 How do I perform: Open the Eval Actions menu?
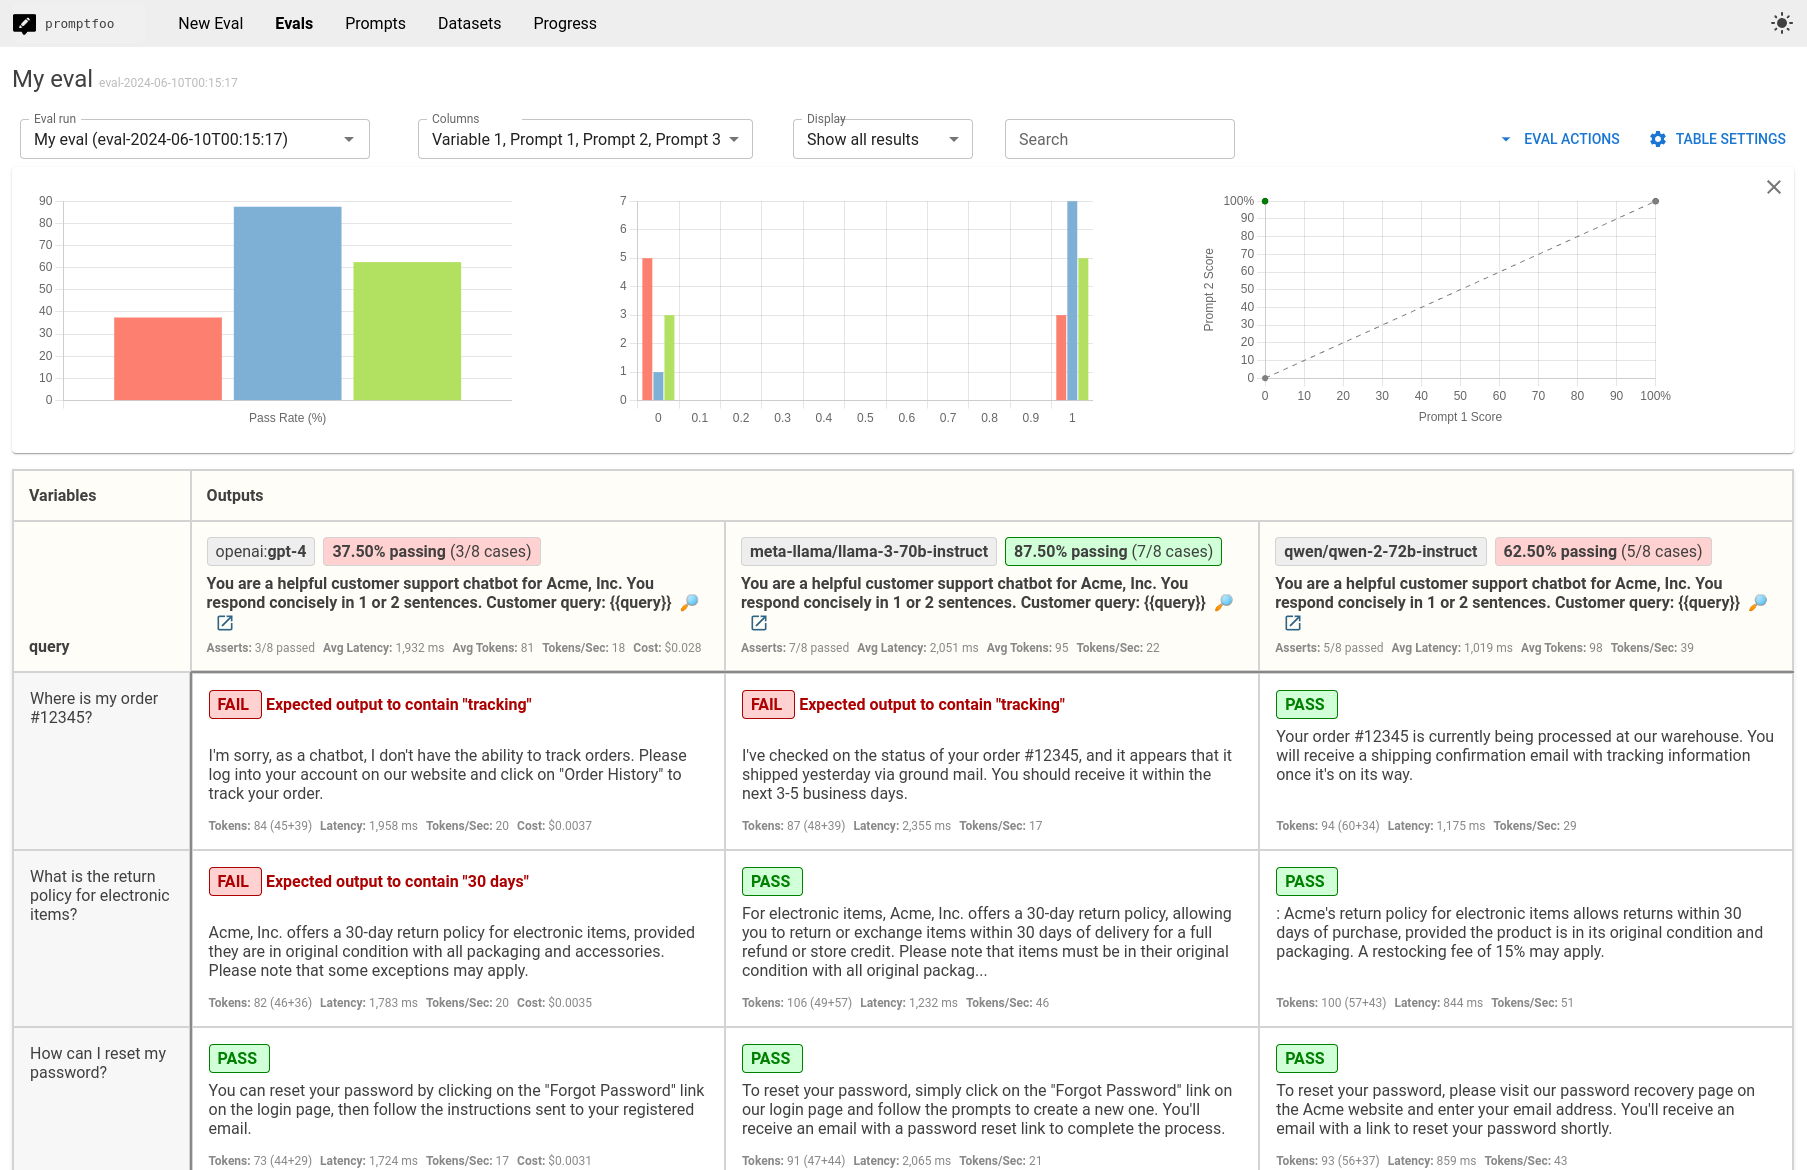pos(1560,139)
